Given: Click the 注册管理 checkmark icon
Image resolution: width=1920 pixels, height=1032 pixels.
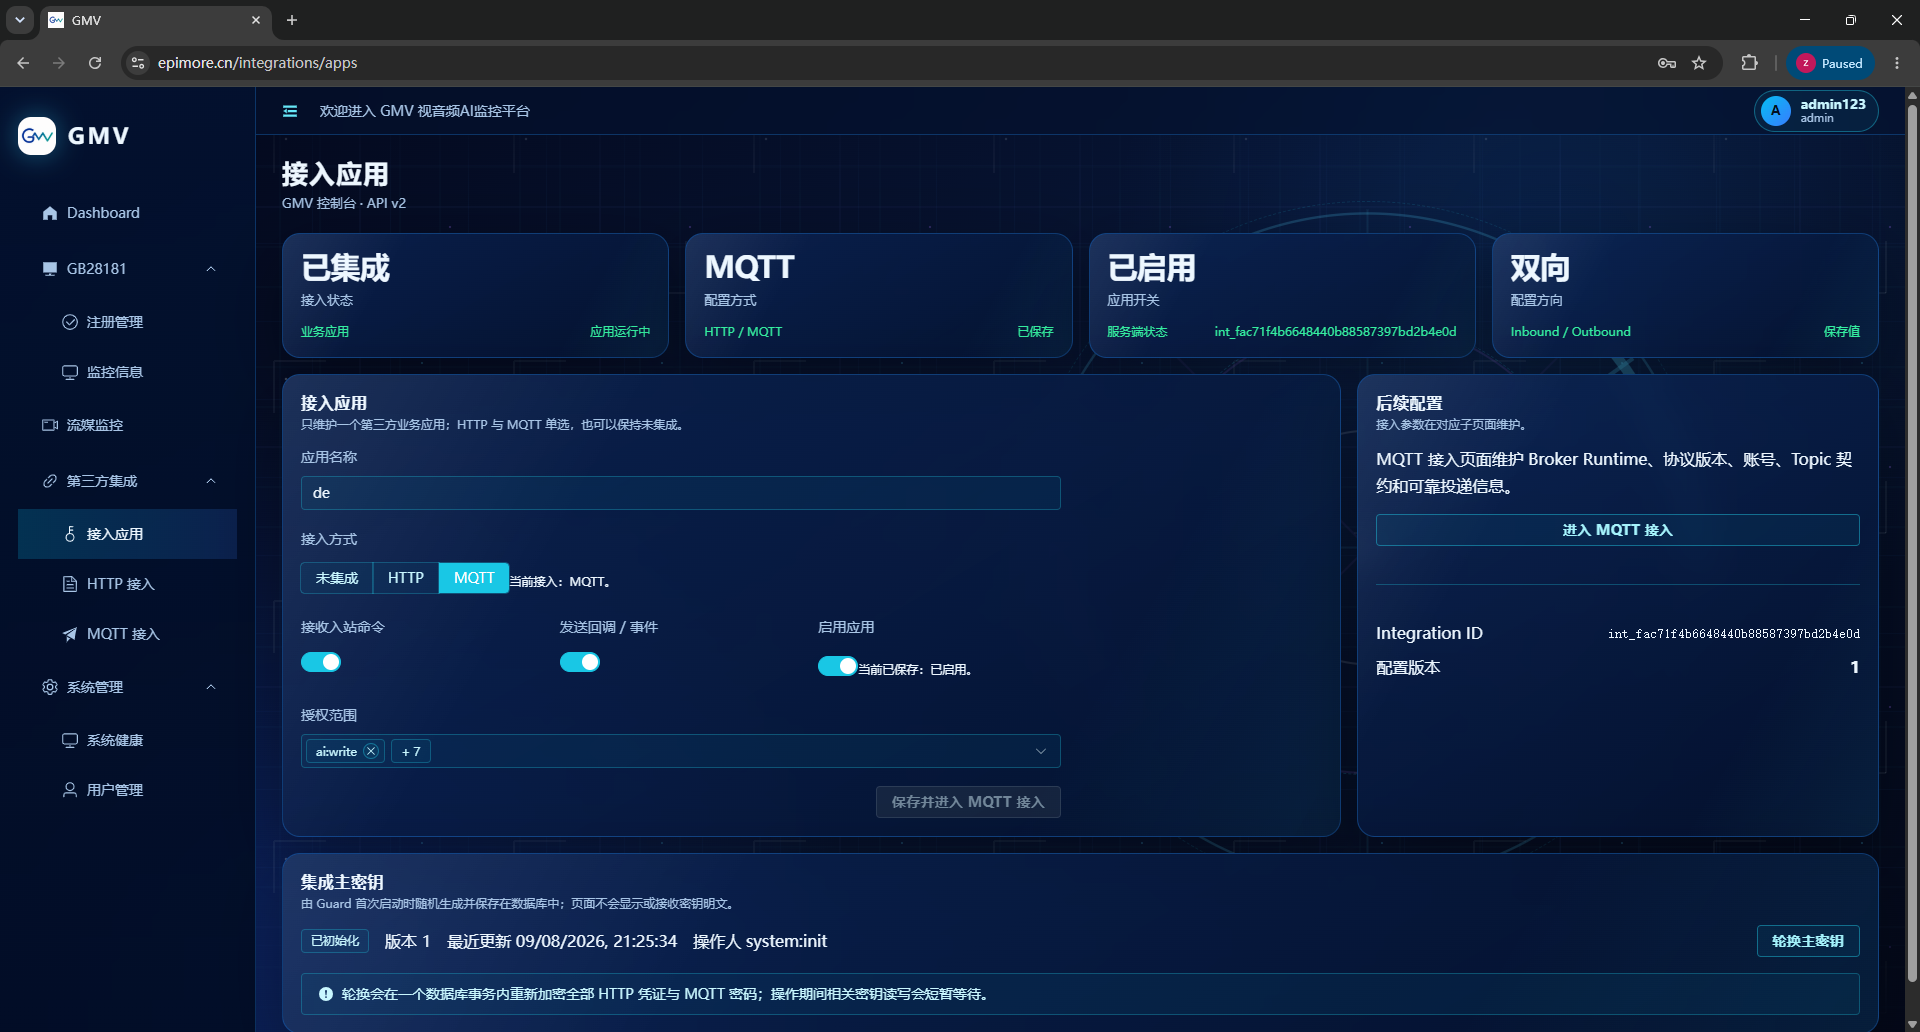Looking at the screenshot, I should pyautogui.click(x=70, y=322).
